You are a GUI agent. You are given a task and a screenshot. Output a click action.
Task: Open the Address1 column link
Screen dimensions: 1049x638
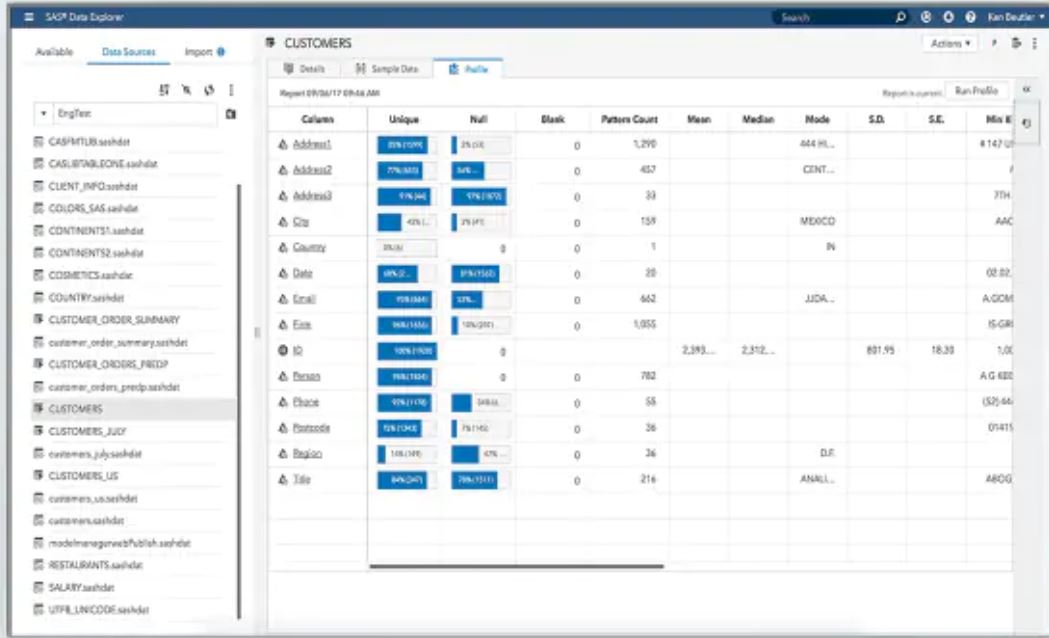[x=312, y=144]
